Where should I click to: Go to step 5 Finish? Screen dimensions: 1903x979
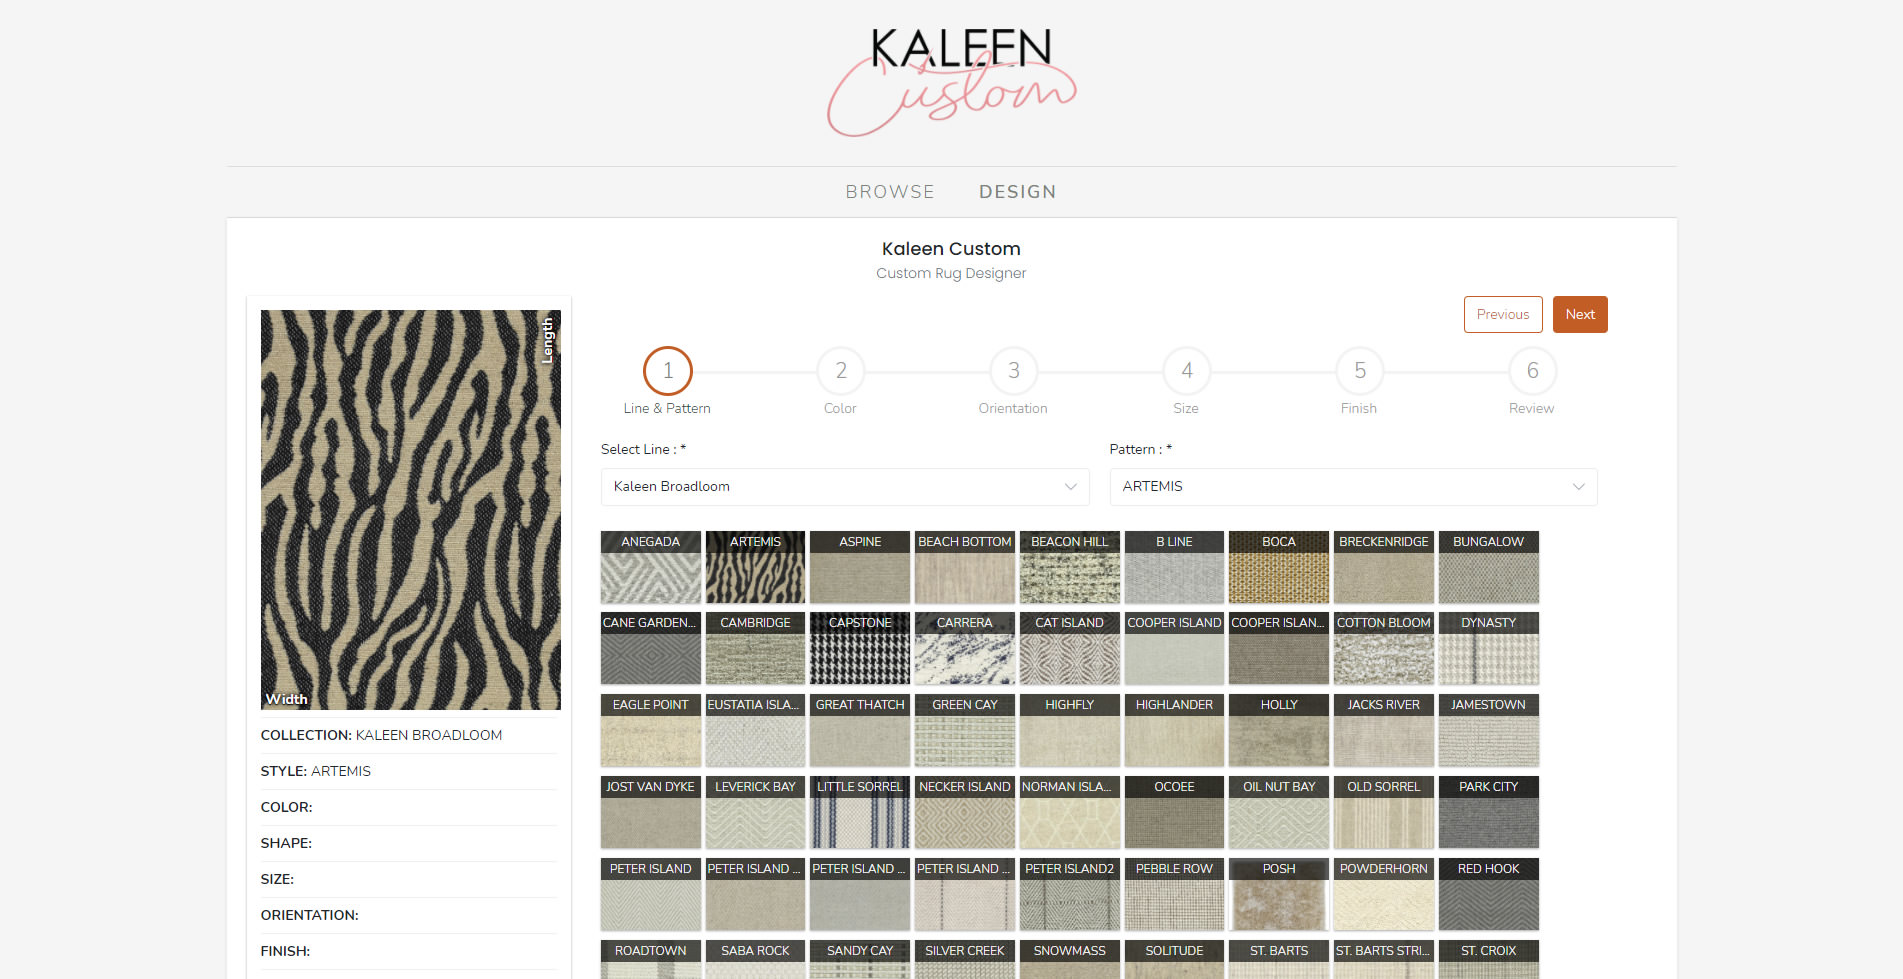(1360, 371)
